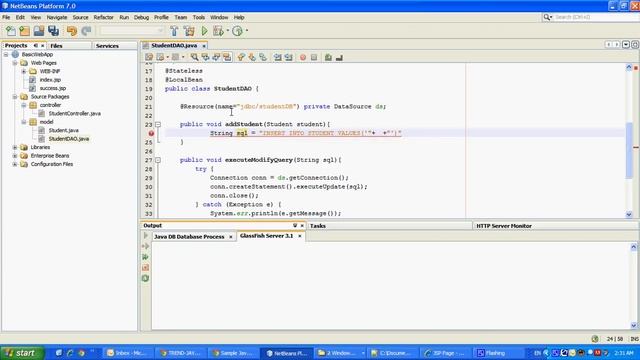Click the Windows Start button
640x360 pixels.
coord(21,353)
